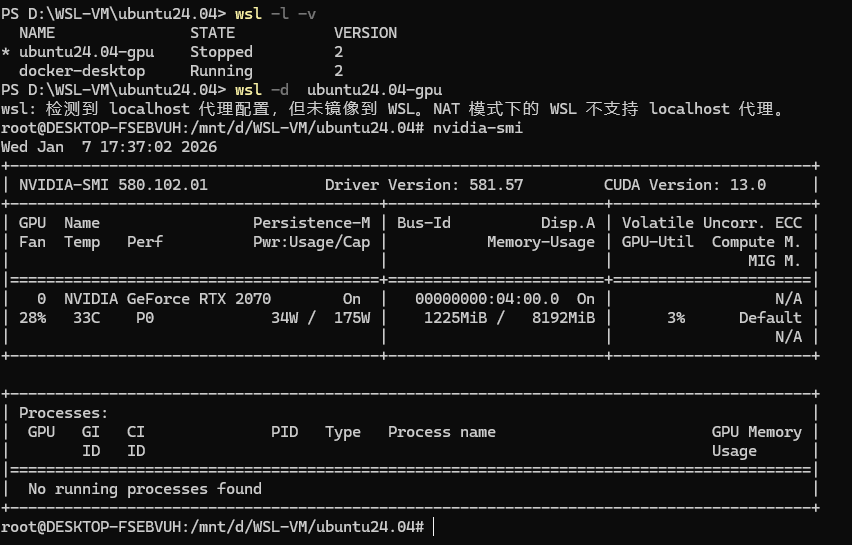852x545 pixels.
Task: Click the 1225MiB memory usage value
Action: 451,318
